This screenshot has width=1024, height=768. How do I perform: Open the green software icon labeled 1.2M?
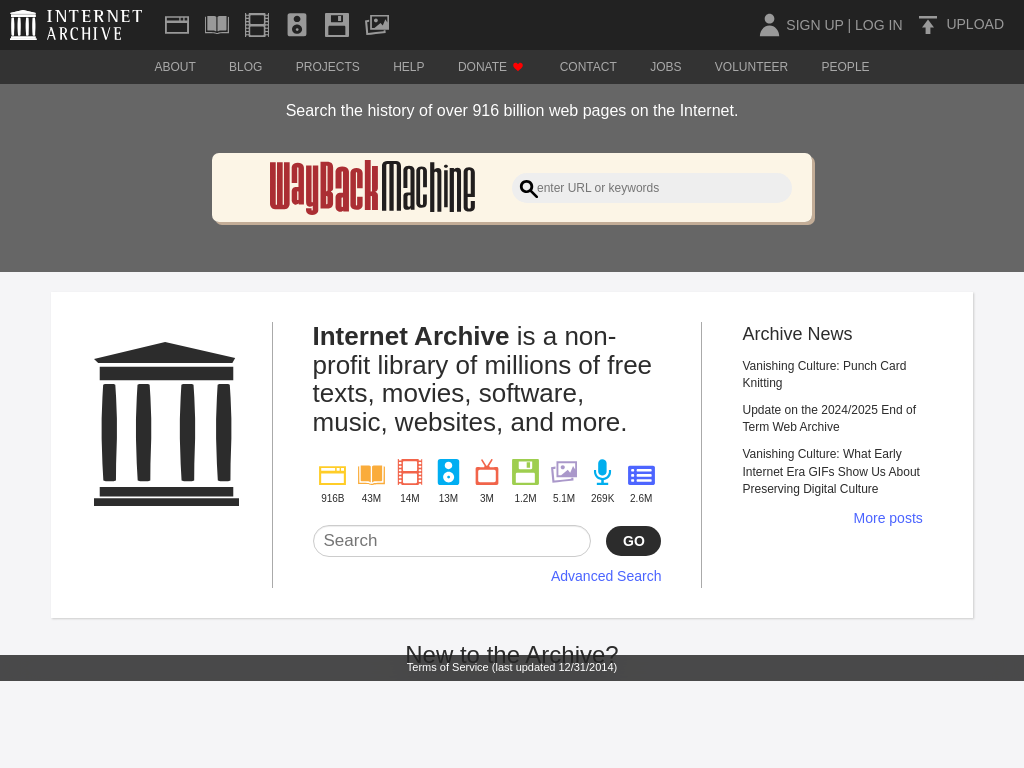tap(525, 472)
